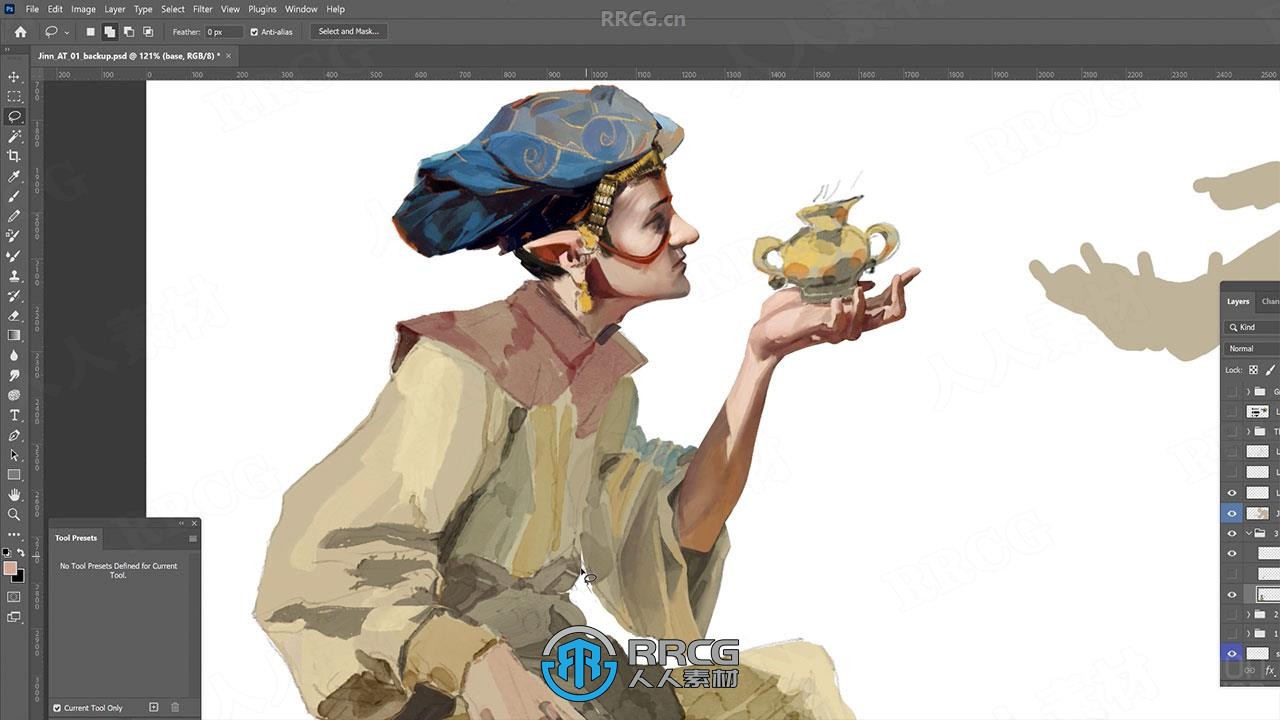Viewport: 1280px width, 720px height.
Task: Select the Path Selection tool
Action: (14, 455)
